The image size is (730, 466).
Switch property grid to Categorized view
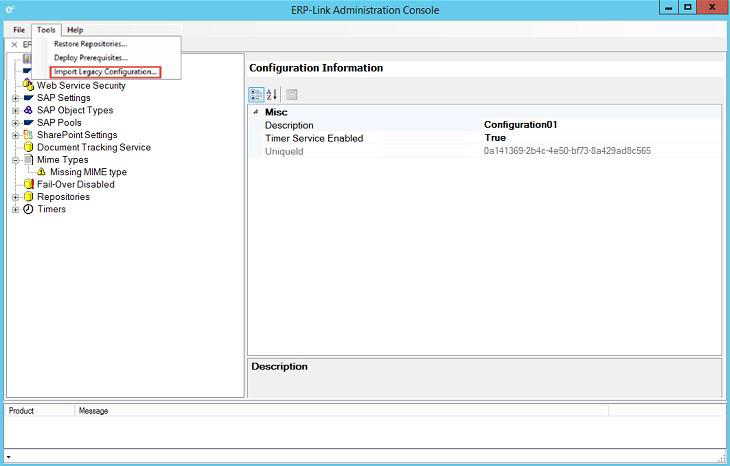tap(256, 95)
